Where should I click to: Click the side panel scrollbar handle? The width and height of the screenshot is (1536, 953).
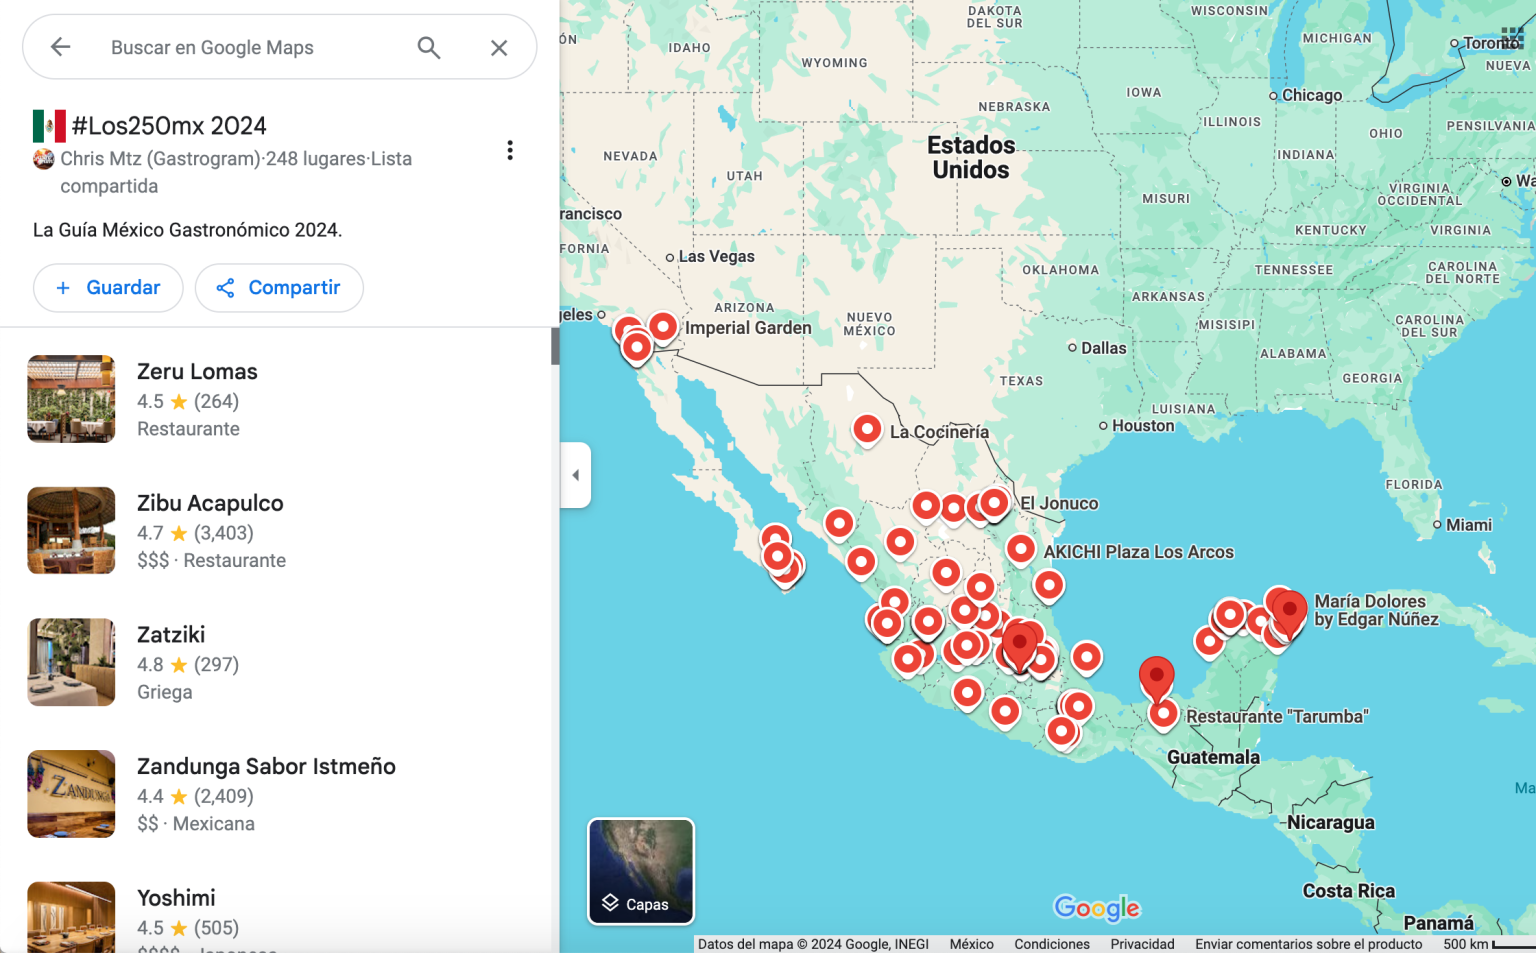555,346
